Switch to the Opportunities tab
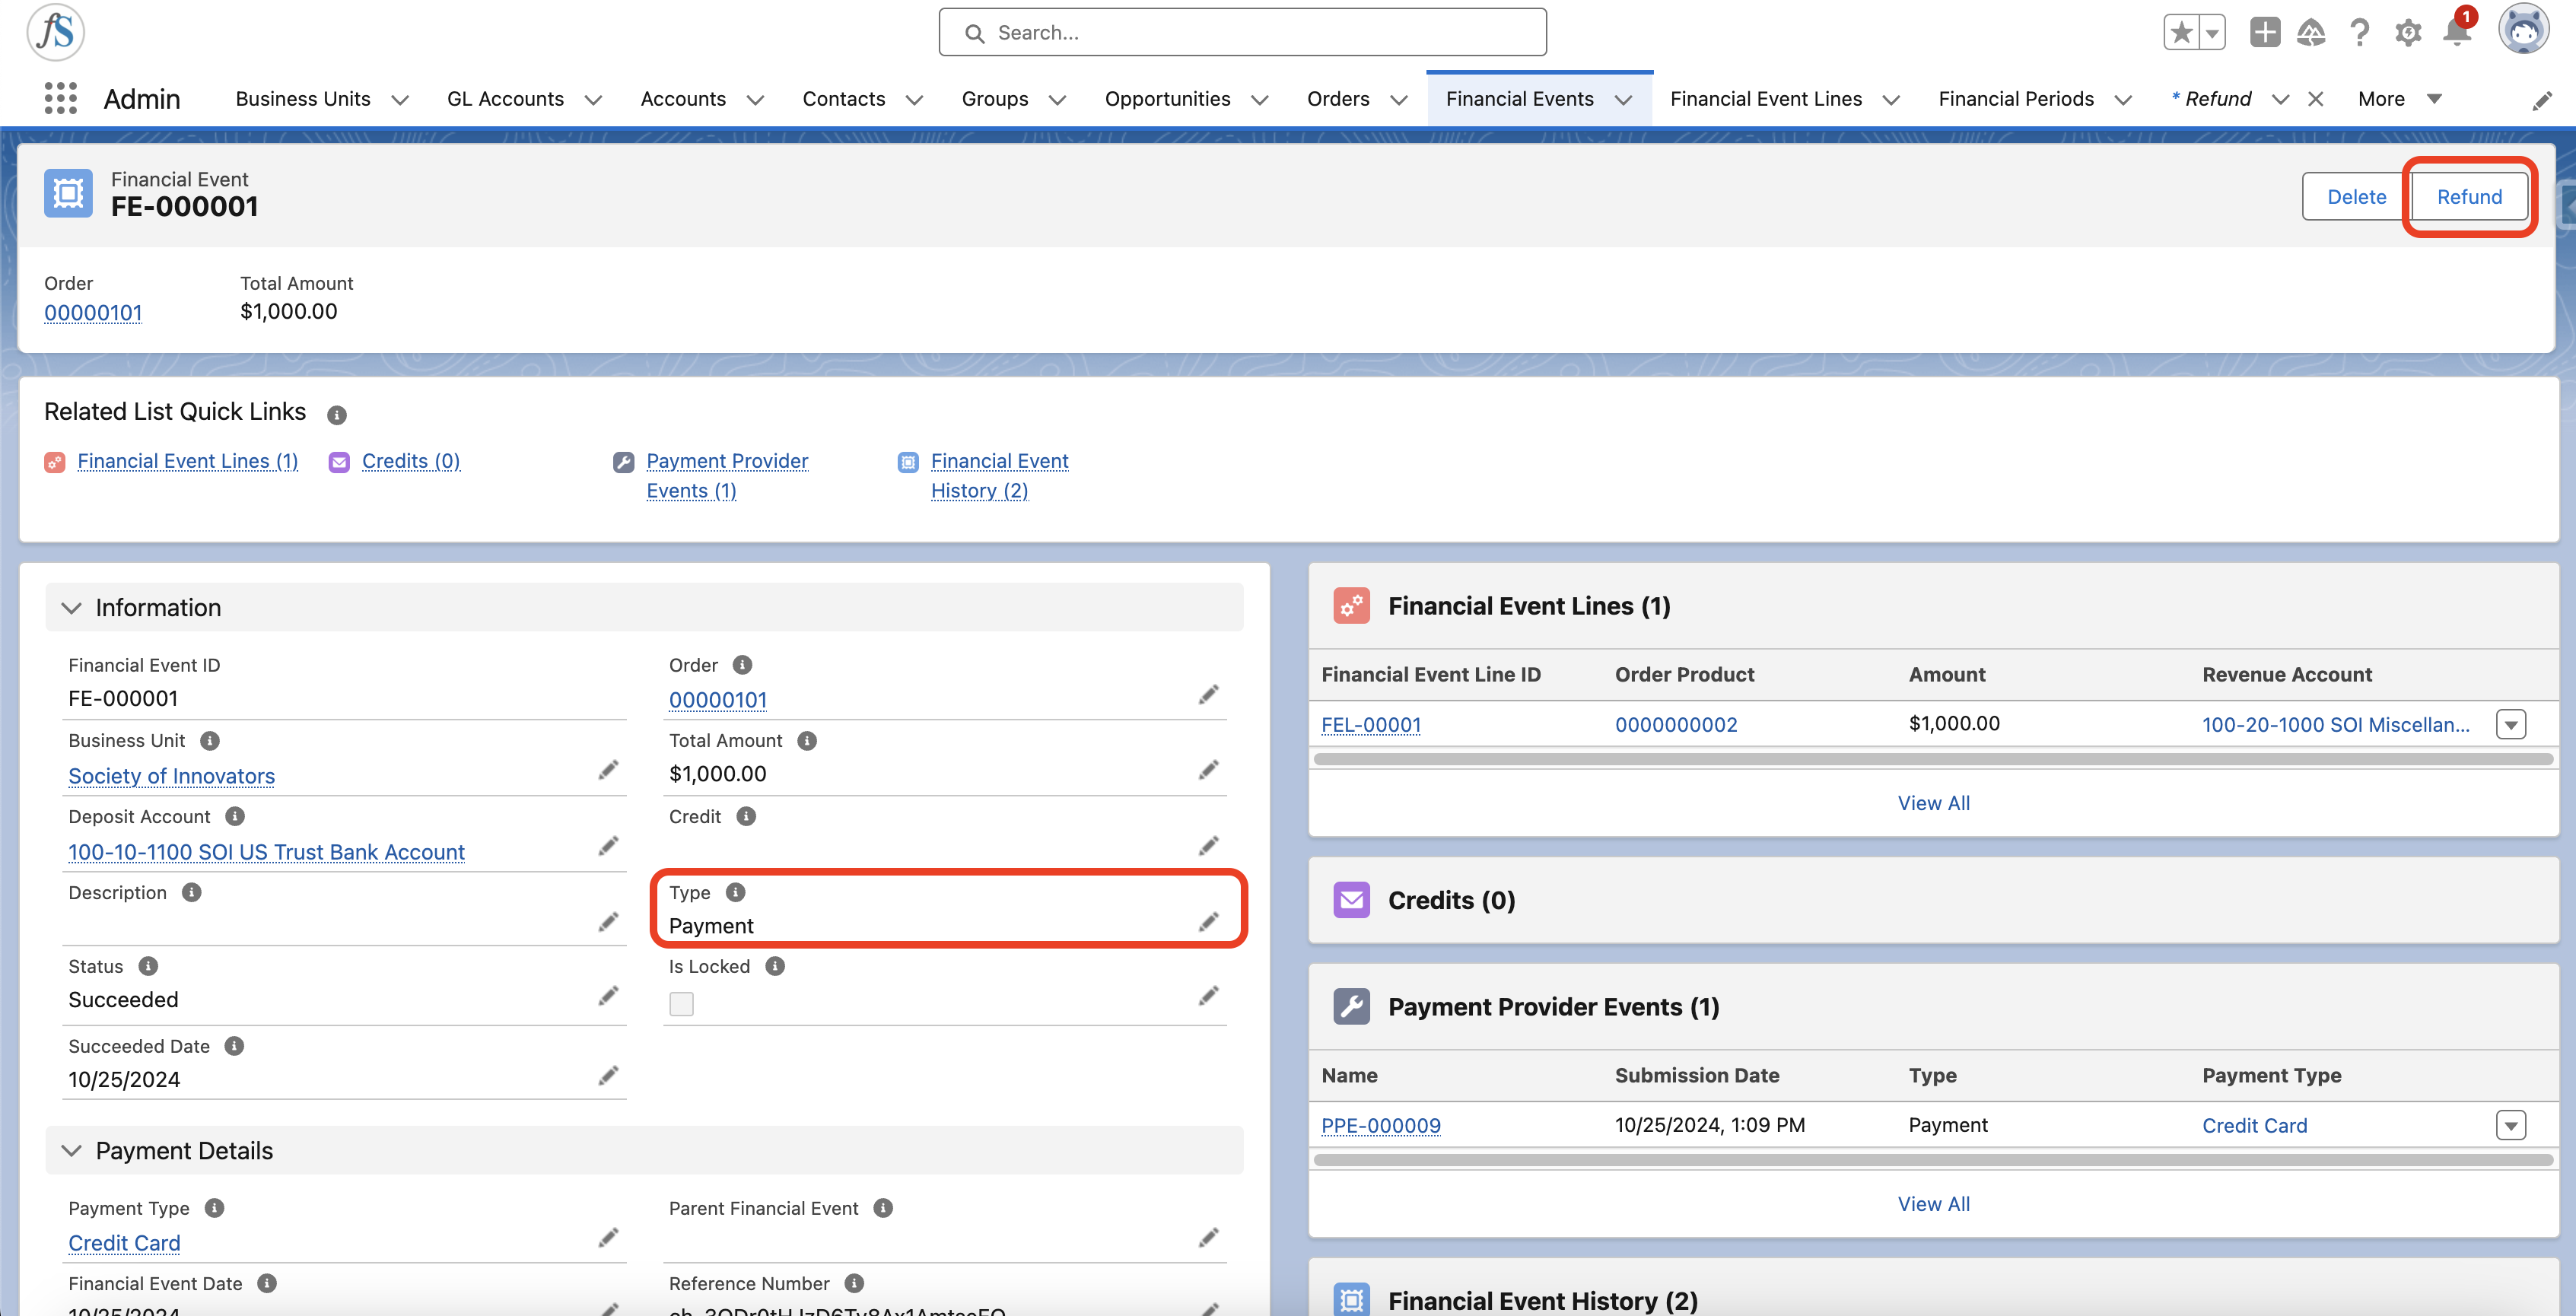The width and height of the screenshot is (2576, 1316). pyautogui.click(x=1167, y=99)
